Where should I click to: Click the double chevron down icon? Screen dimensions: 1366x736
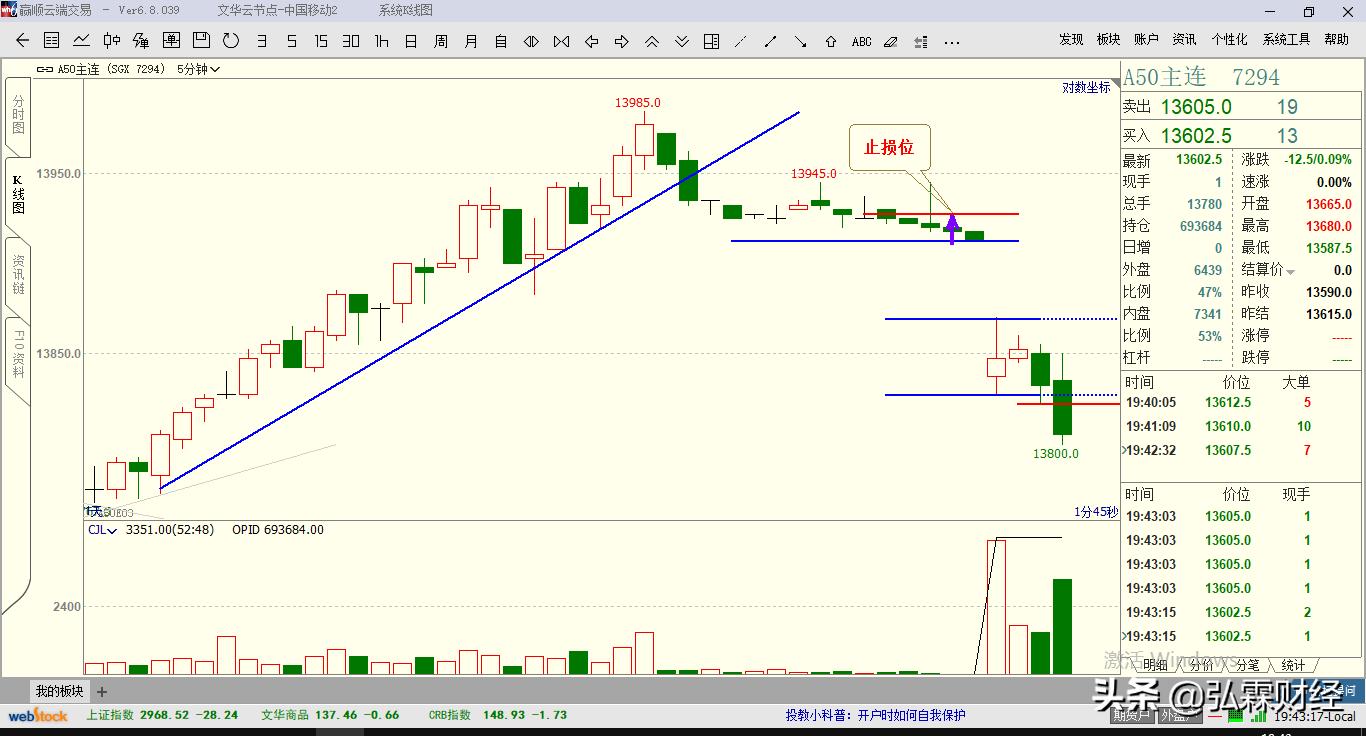click(x=681, y=41)
